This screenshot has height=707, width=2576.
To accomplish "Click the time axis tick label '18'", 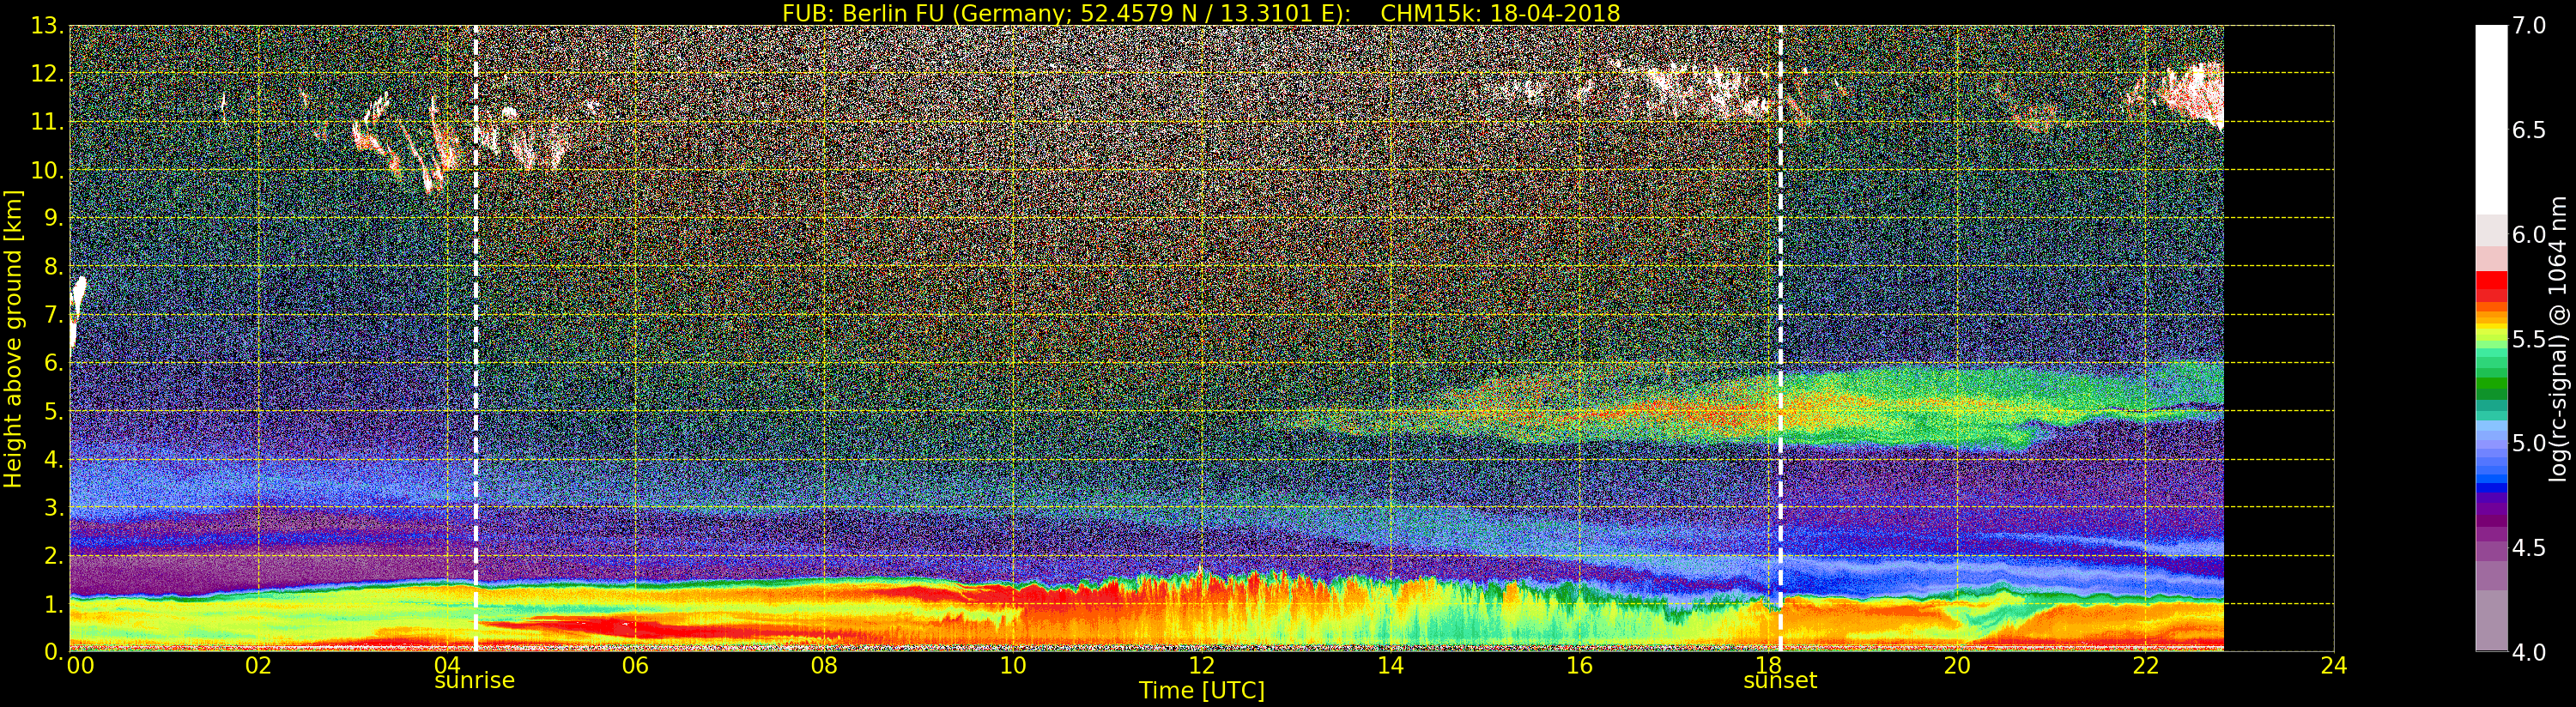I will [1768, 666].
